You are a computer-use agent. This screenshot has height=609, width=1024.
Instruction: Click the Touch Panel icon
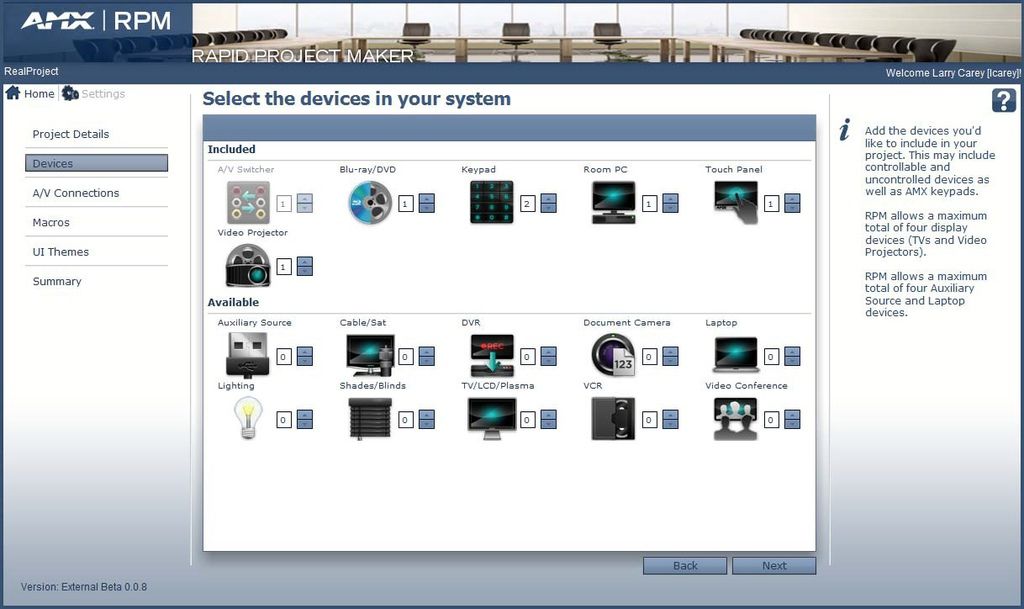pyautogui.click(x=736, y=203)
